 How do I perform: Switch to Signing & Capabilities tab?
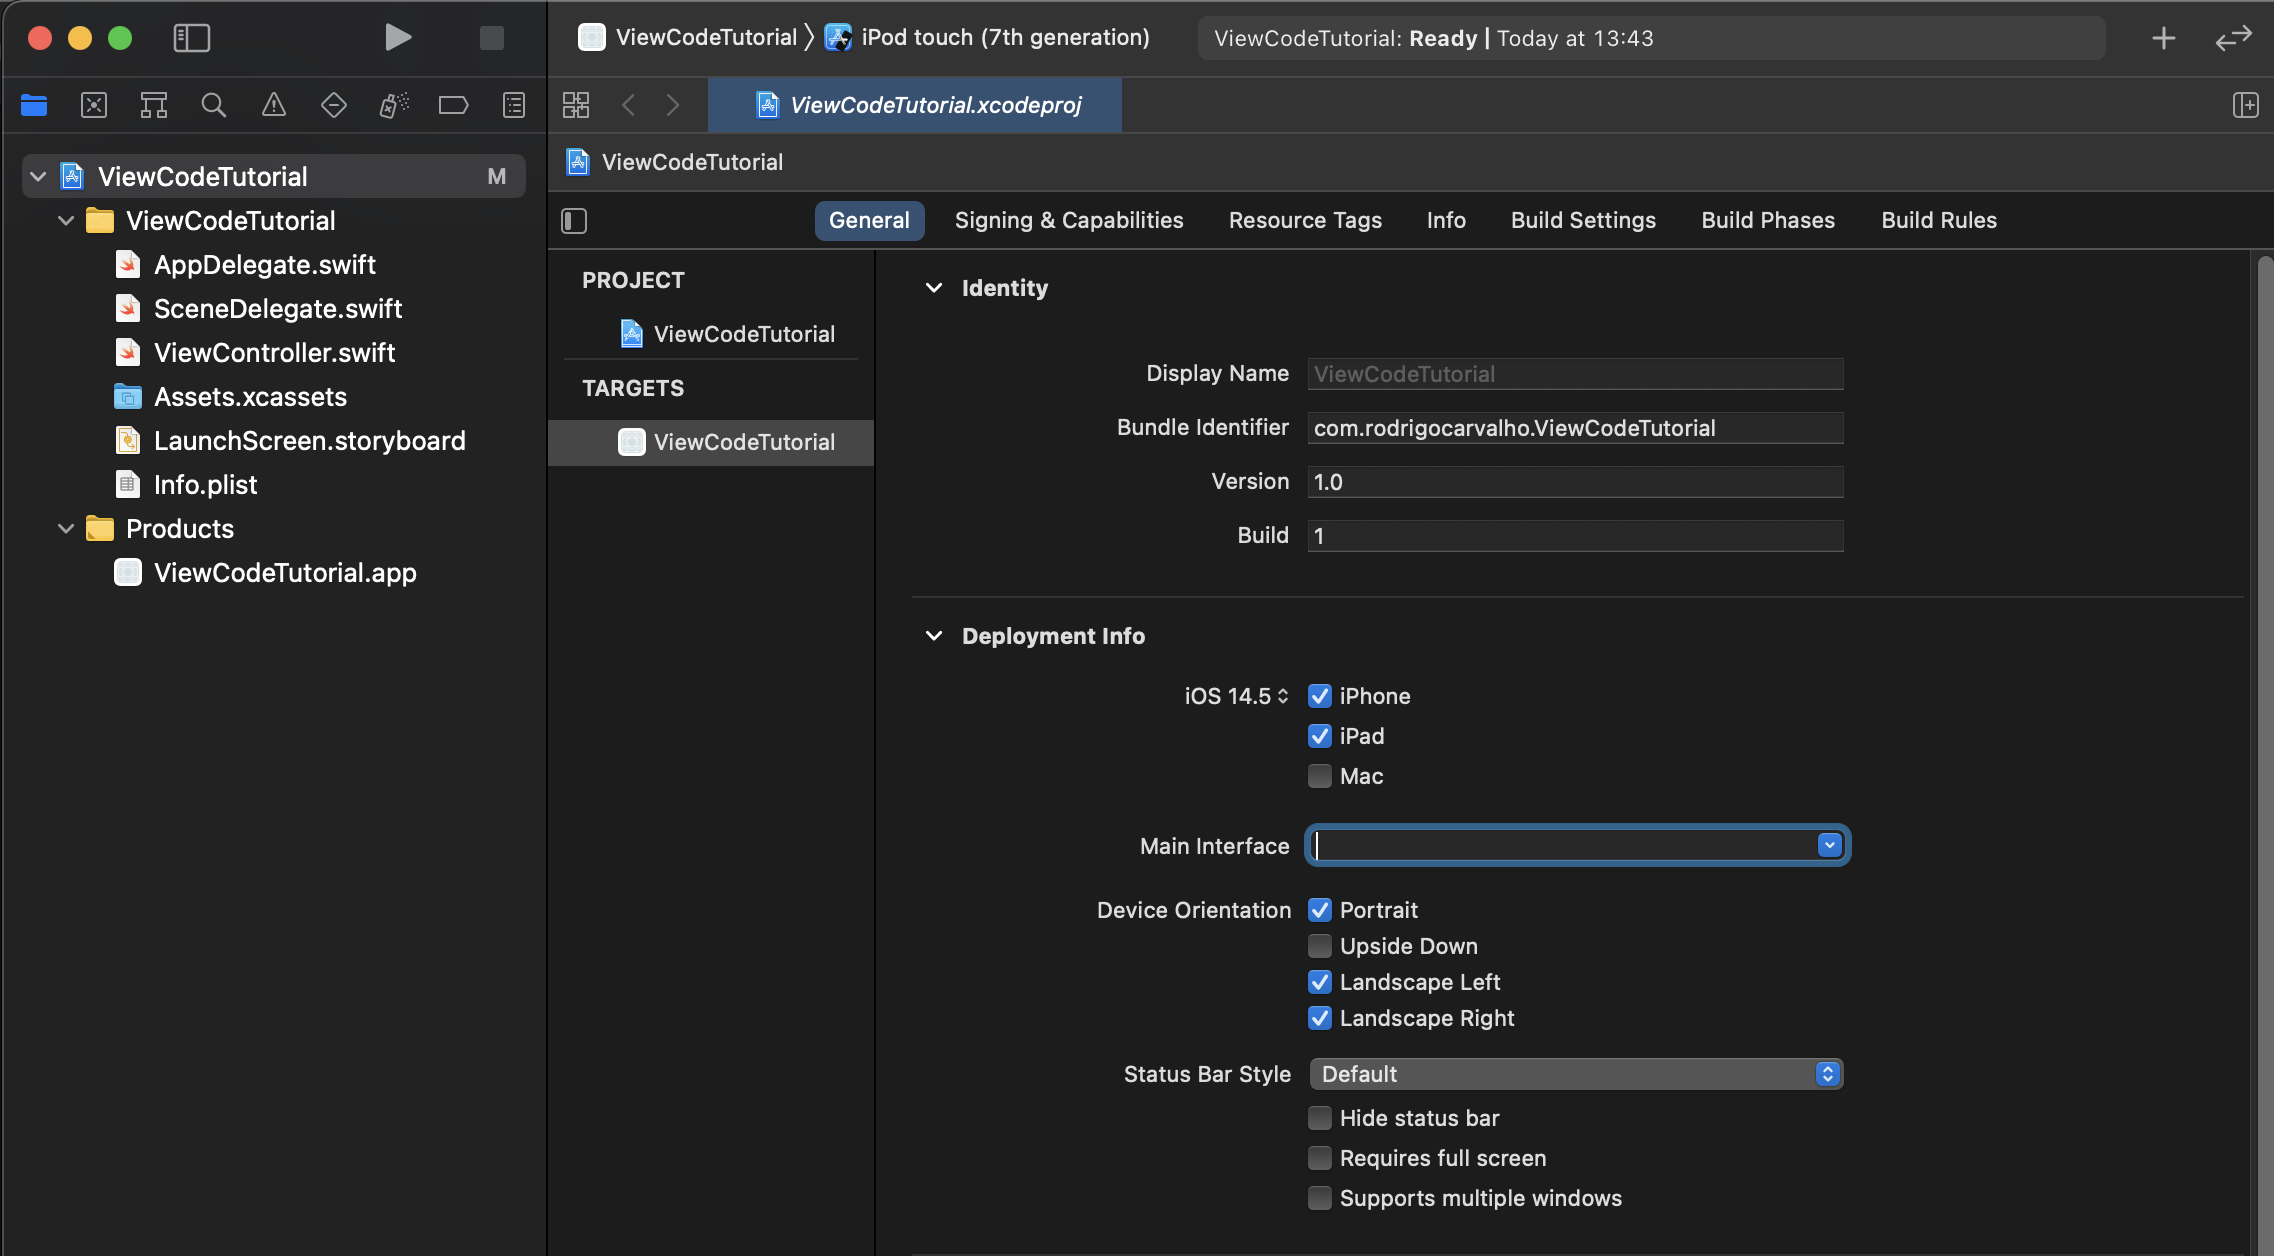coord(1069,221)
